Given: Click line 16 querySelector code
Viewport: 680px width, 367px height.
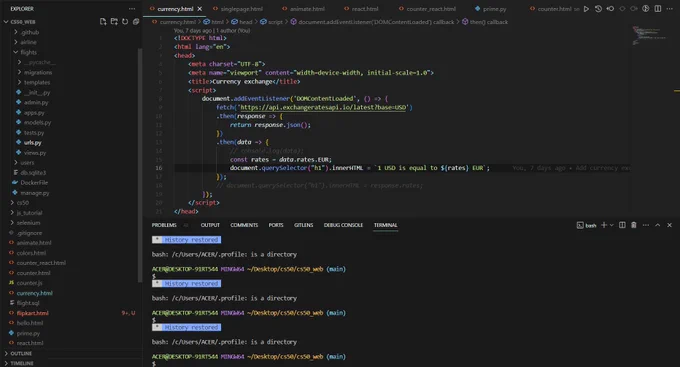Looking at the screenshot, I should (360, 168).
